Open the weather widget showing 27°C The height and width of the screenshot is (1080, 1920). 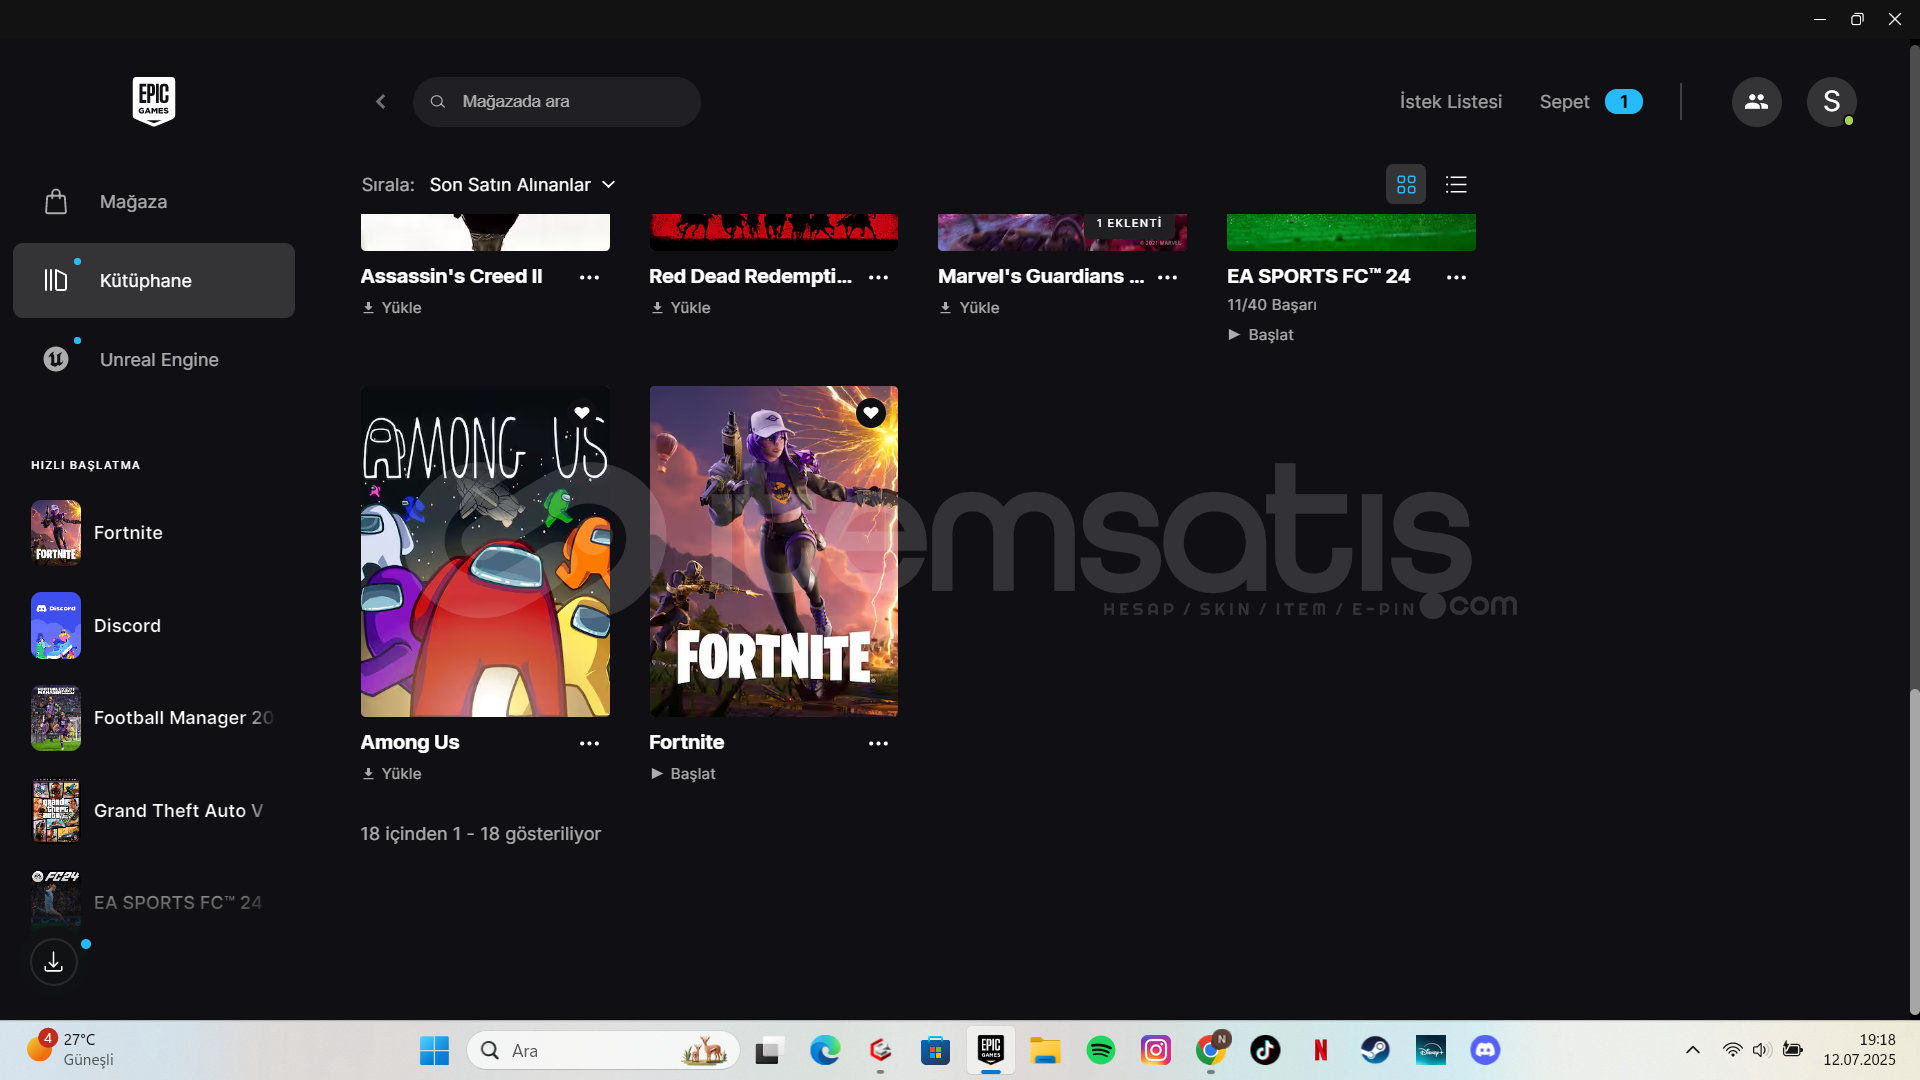(x=72, y=1050)
